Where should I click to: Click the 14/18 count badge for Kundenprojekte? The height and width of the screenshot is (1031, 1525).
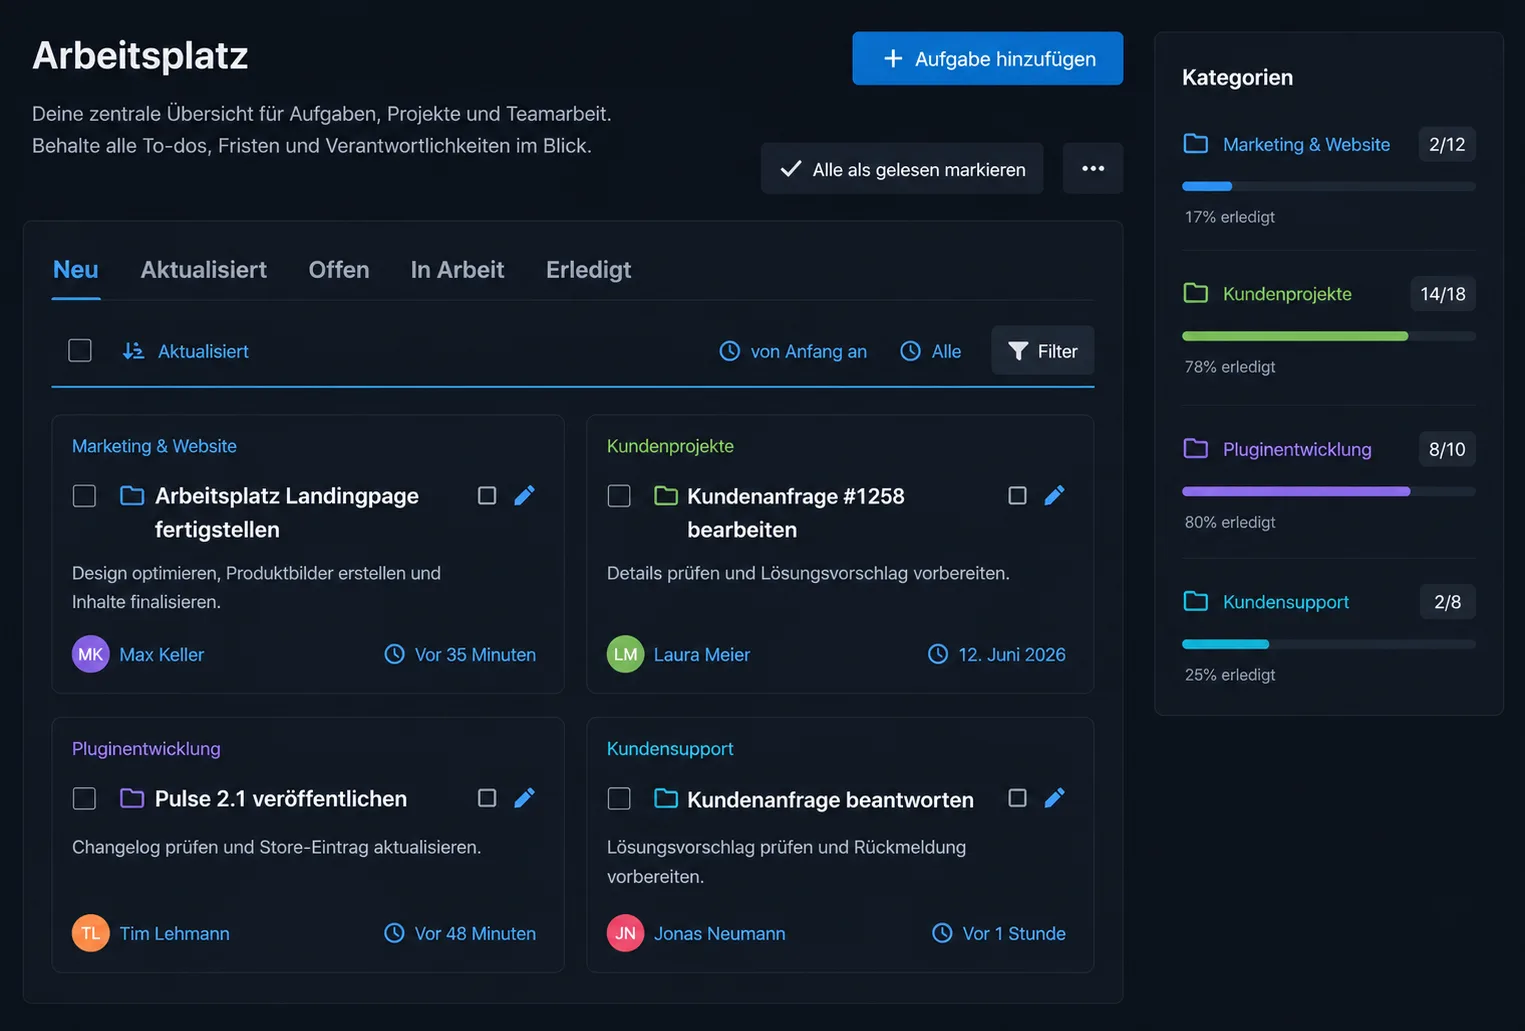1443,294
